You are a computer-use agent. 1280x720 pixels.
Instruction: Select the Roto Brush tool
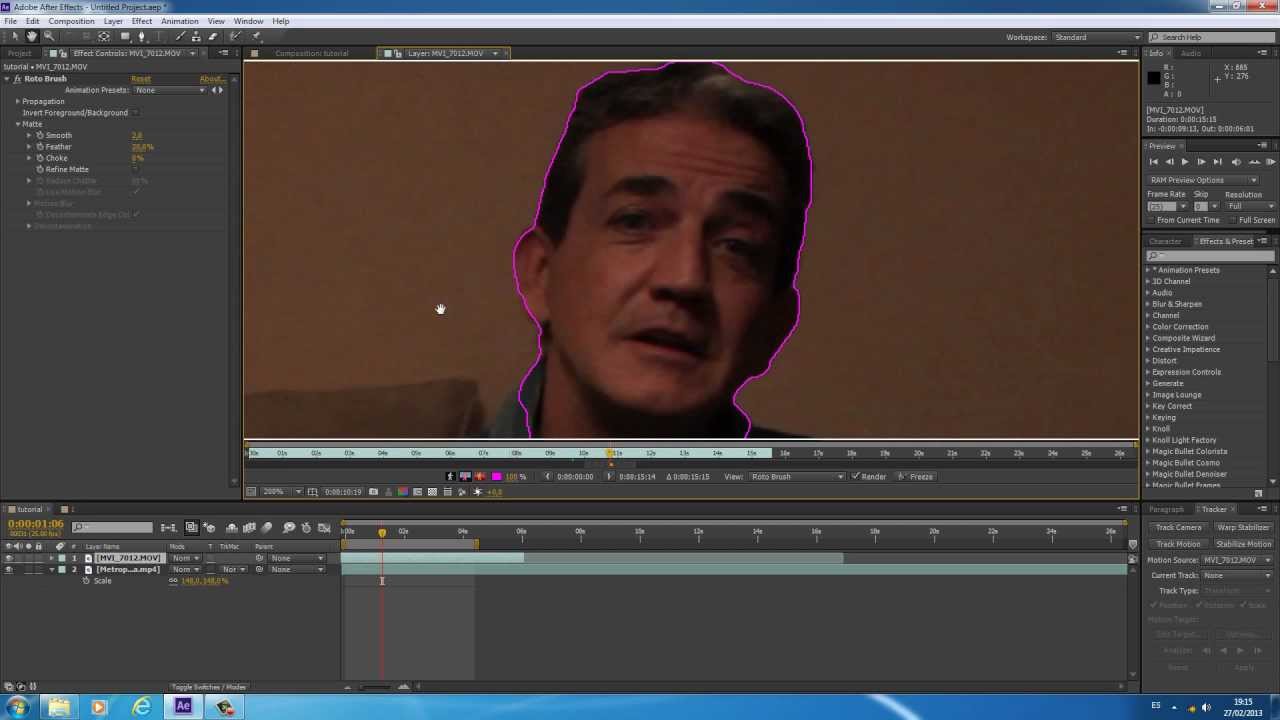click(x=235, y=36)
